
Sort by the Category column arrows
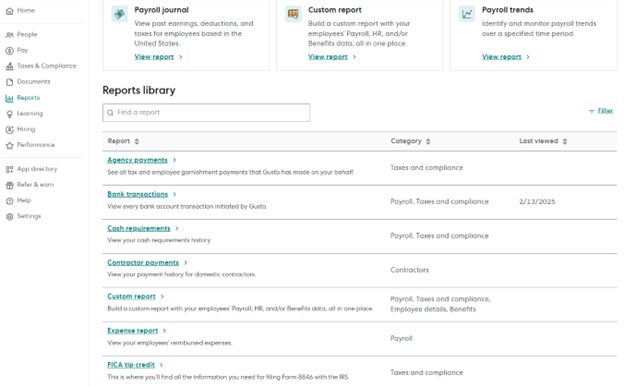[428, 141]
